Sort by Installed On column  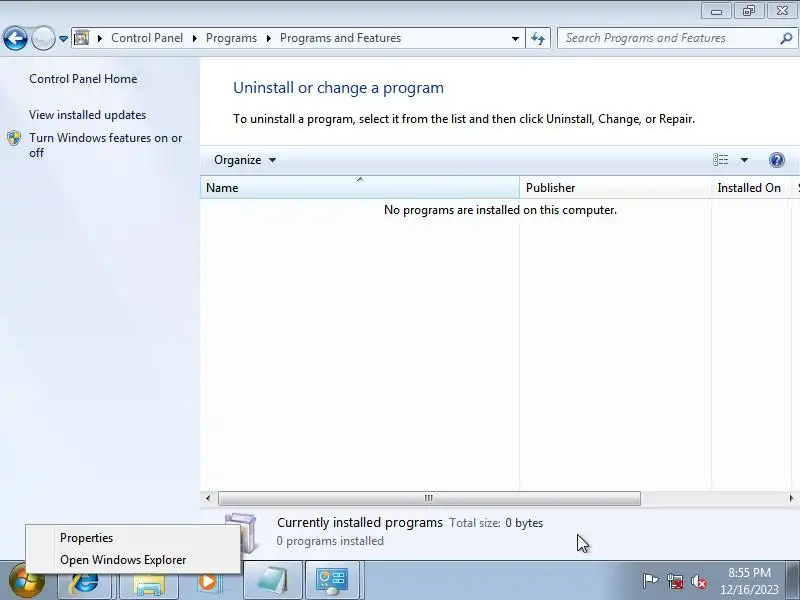(751, 188)
